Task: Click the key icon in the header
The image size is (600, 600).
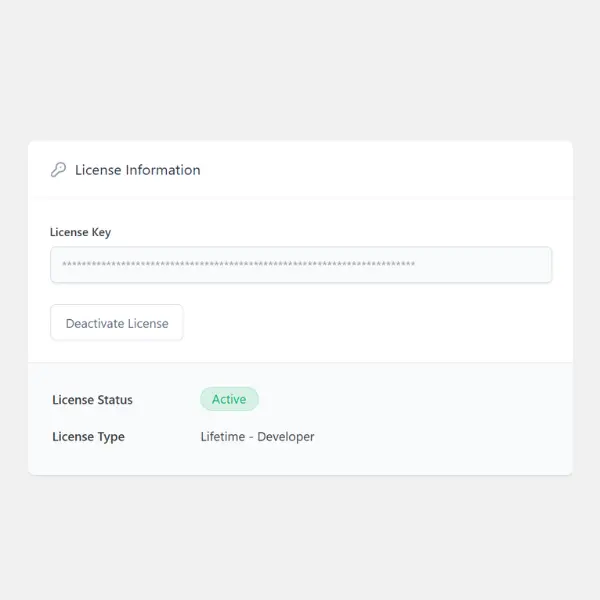Action: pyautogui.click(x=58, y=170)
